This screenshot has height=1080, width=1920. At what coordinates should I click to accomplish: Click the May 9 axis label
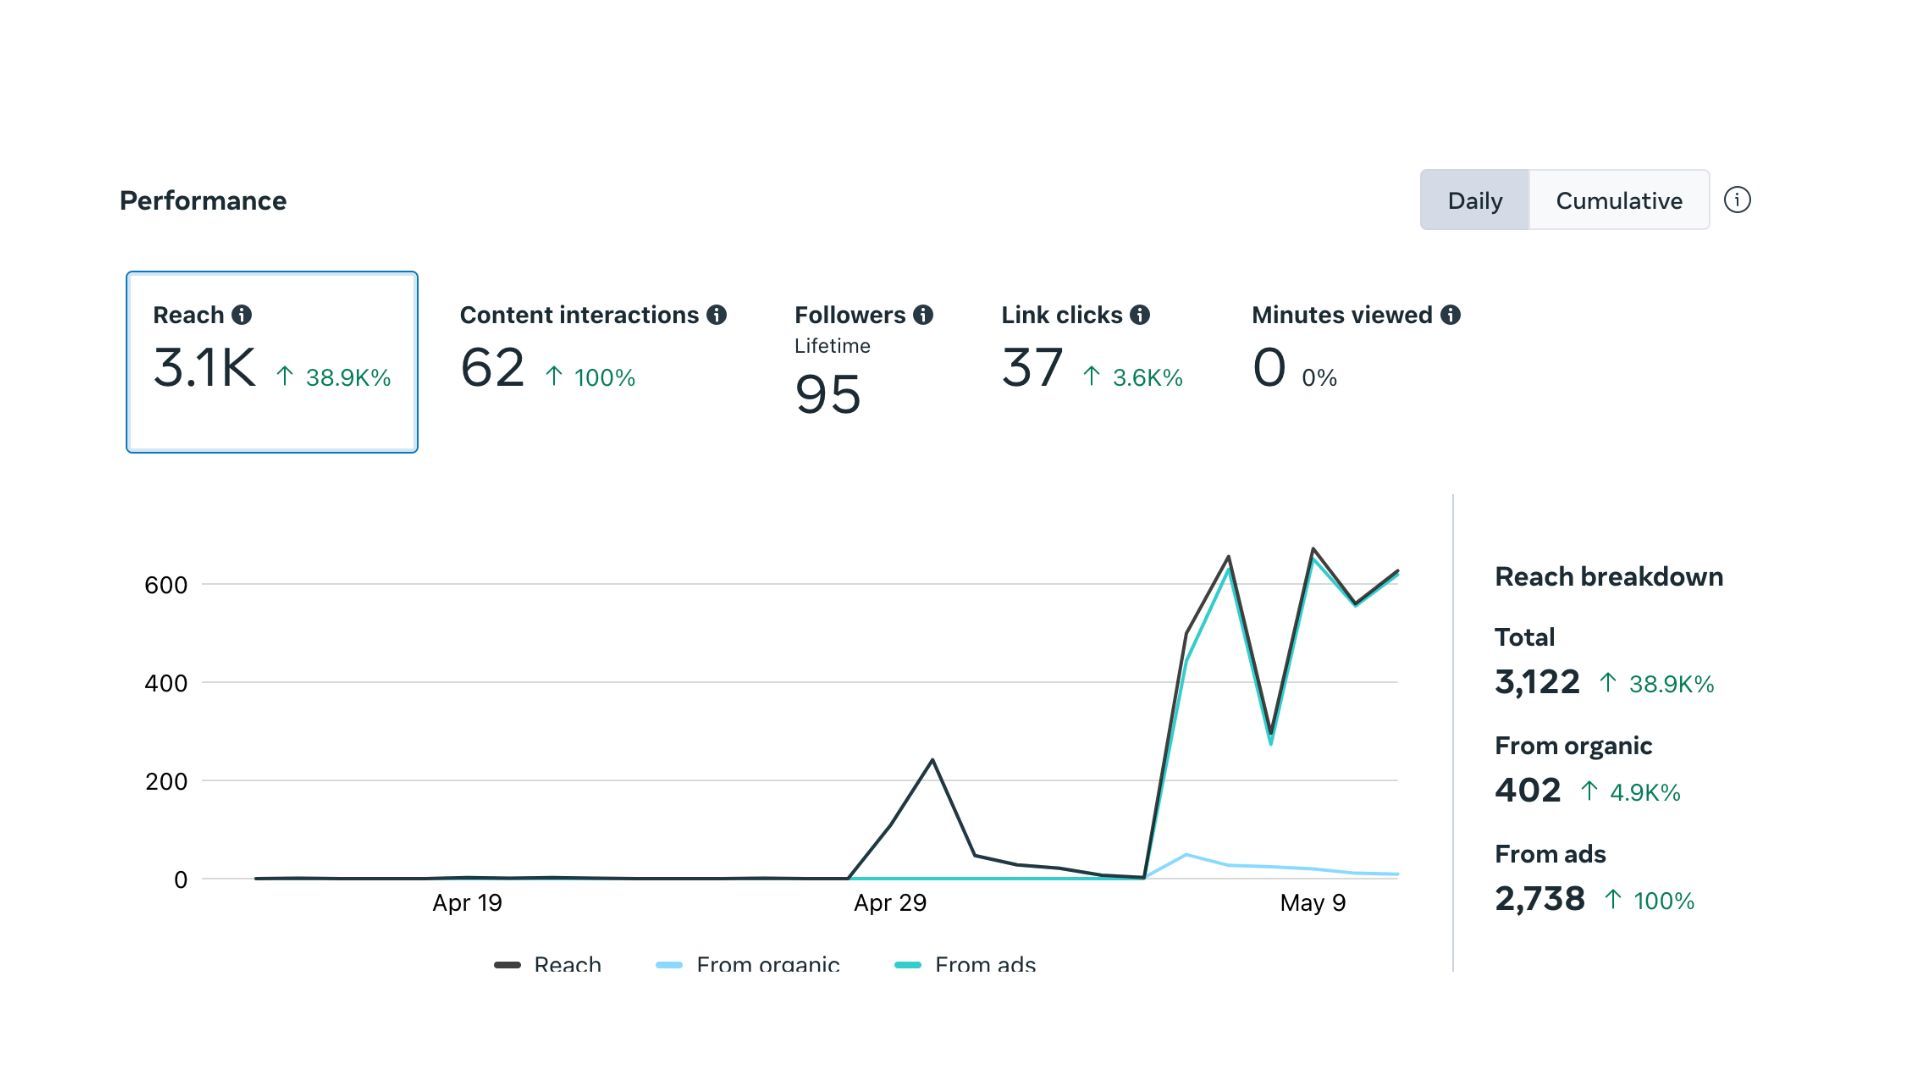[1313, 903]
